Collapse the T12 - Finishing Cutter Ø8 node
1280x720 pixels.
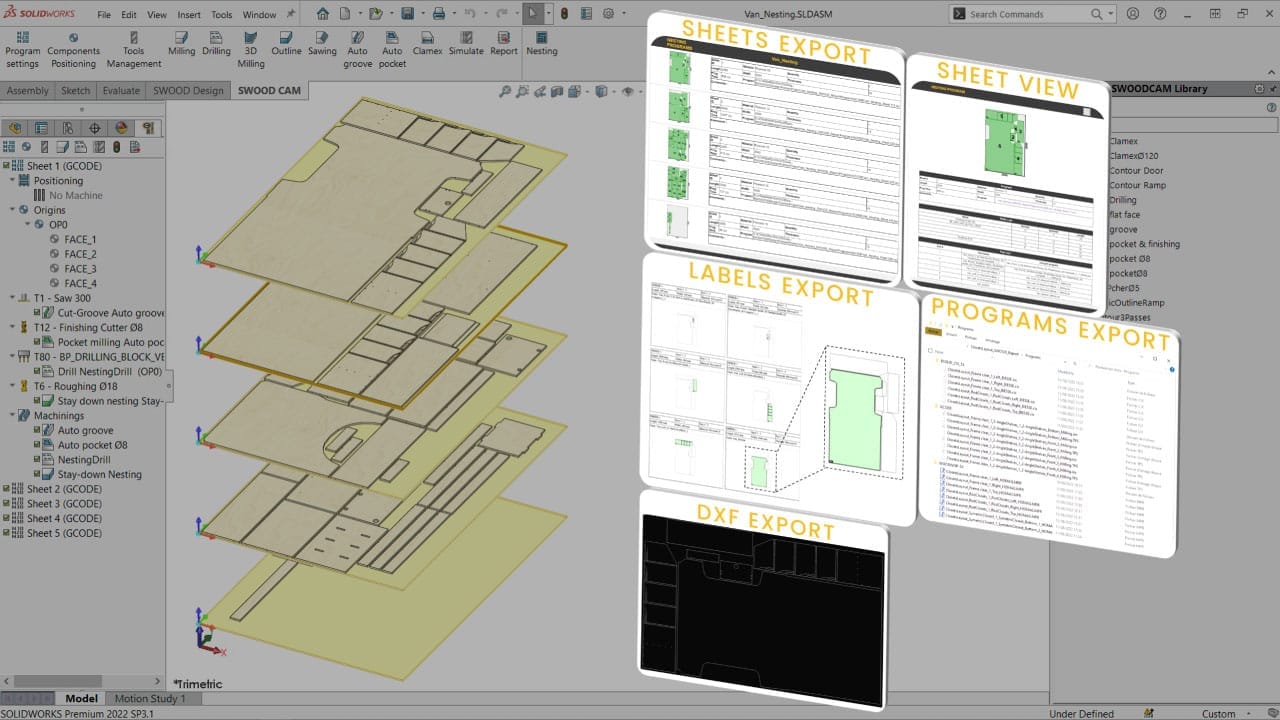12,327
